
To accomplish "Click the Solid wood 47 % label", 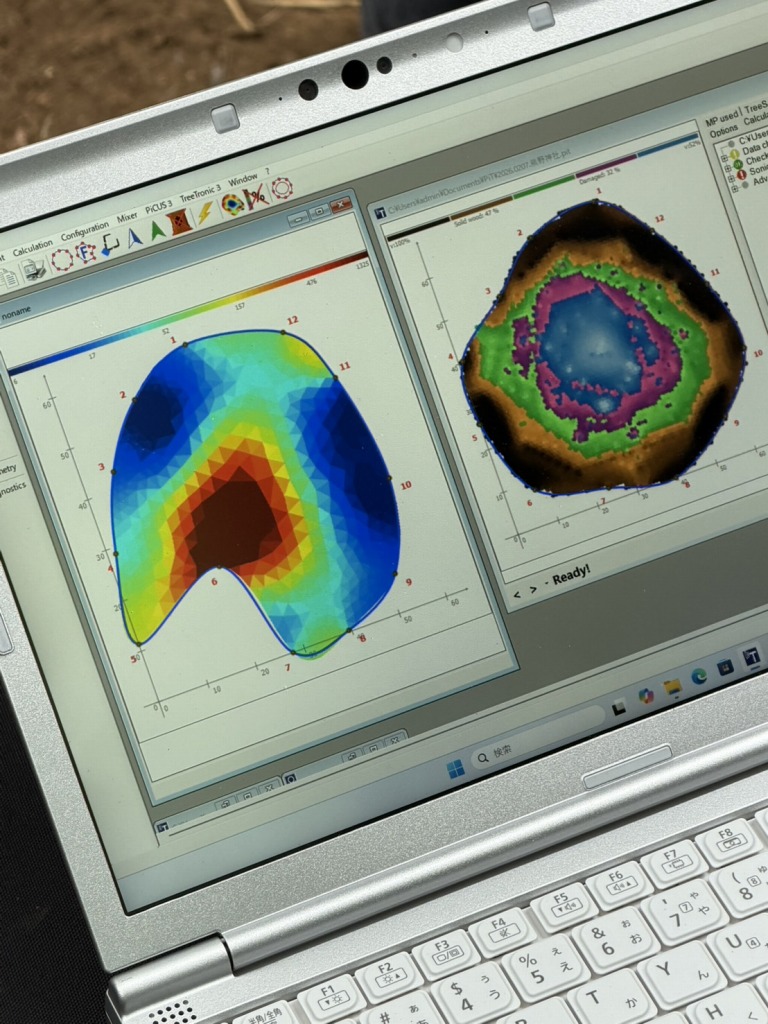I will pyautogui.click(x=476, y=217).
